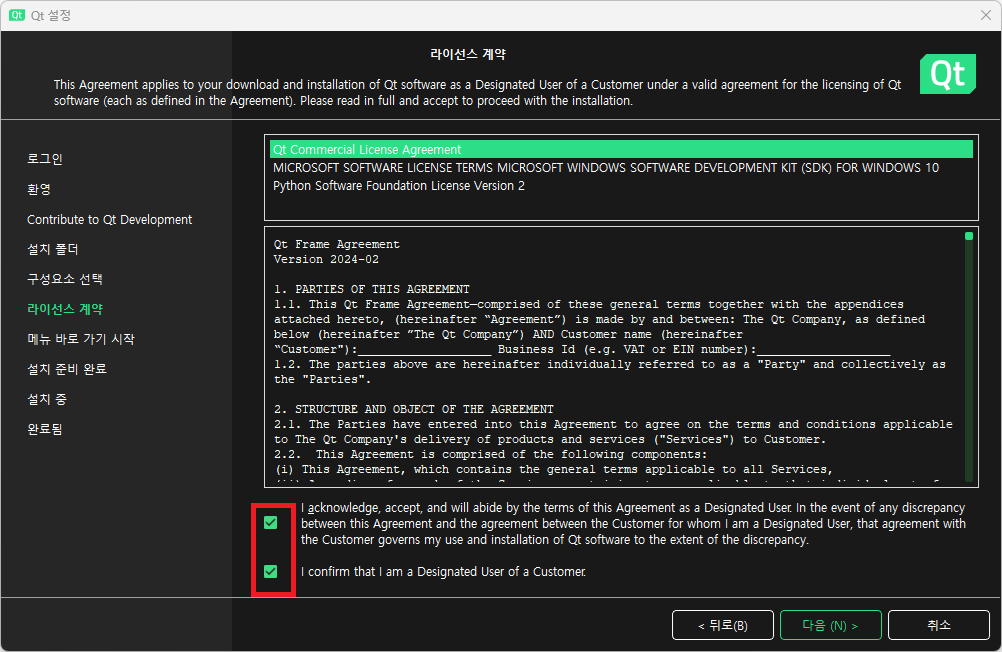The image size is (1002, 652).
Task: Close the Qt 설정 window
Action: [x=985, y=15]
